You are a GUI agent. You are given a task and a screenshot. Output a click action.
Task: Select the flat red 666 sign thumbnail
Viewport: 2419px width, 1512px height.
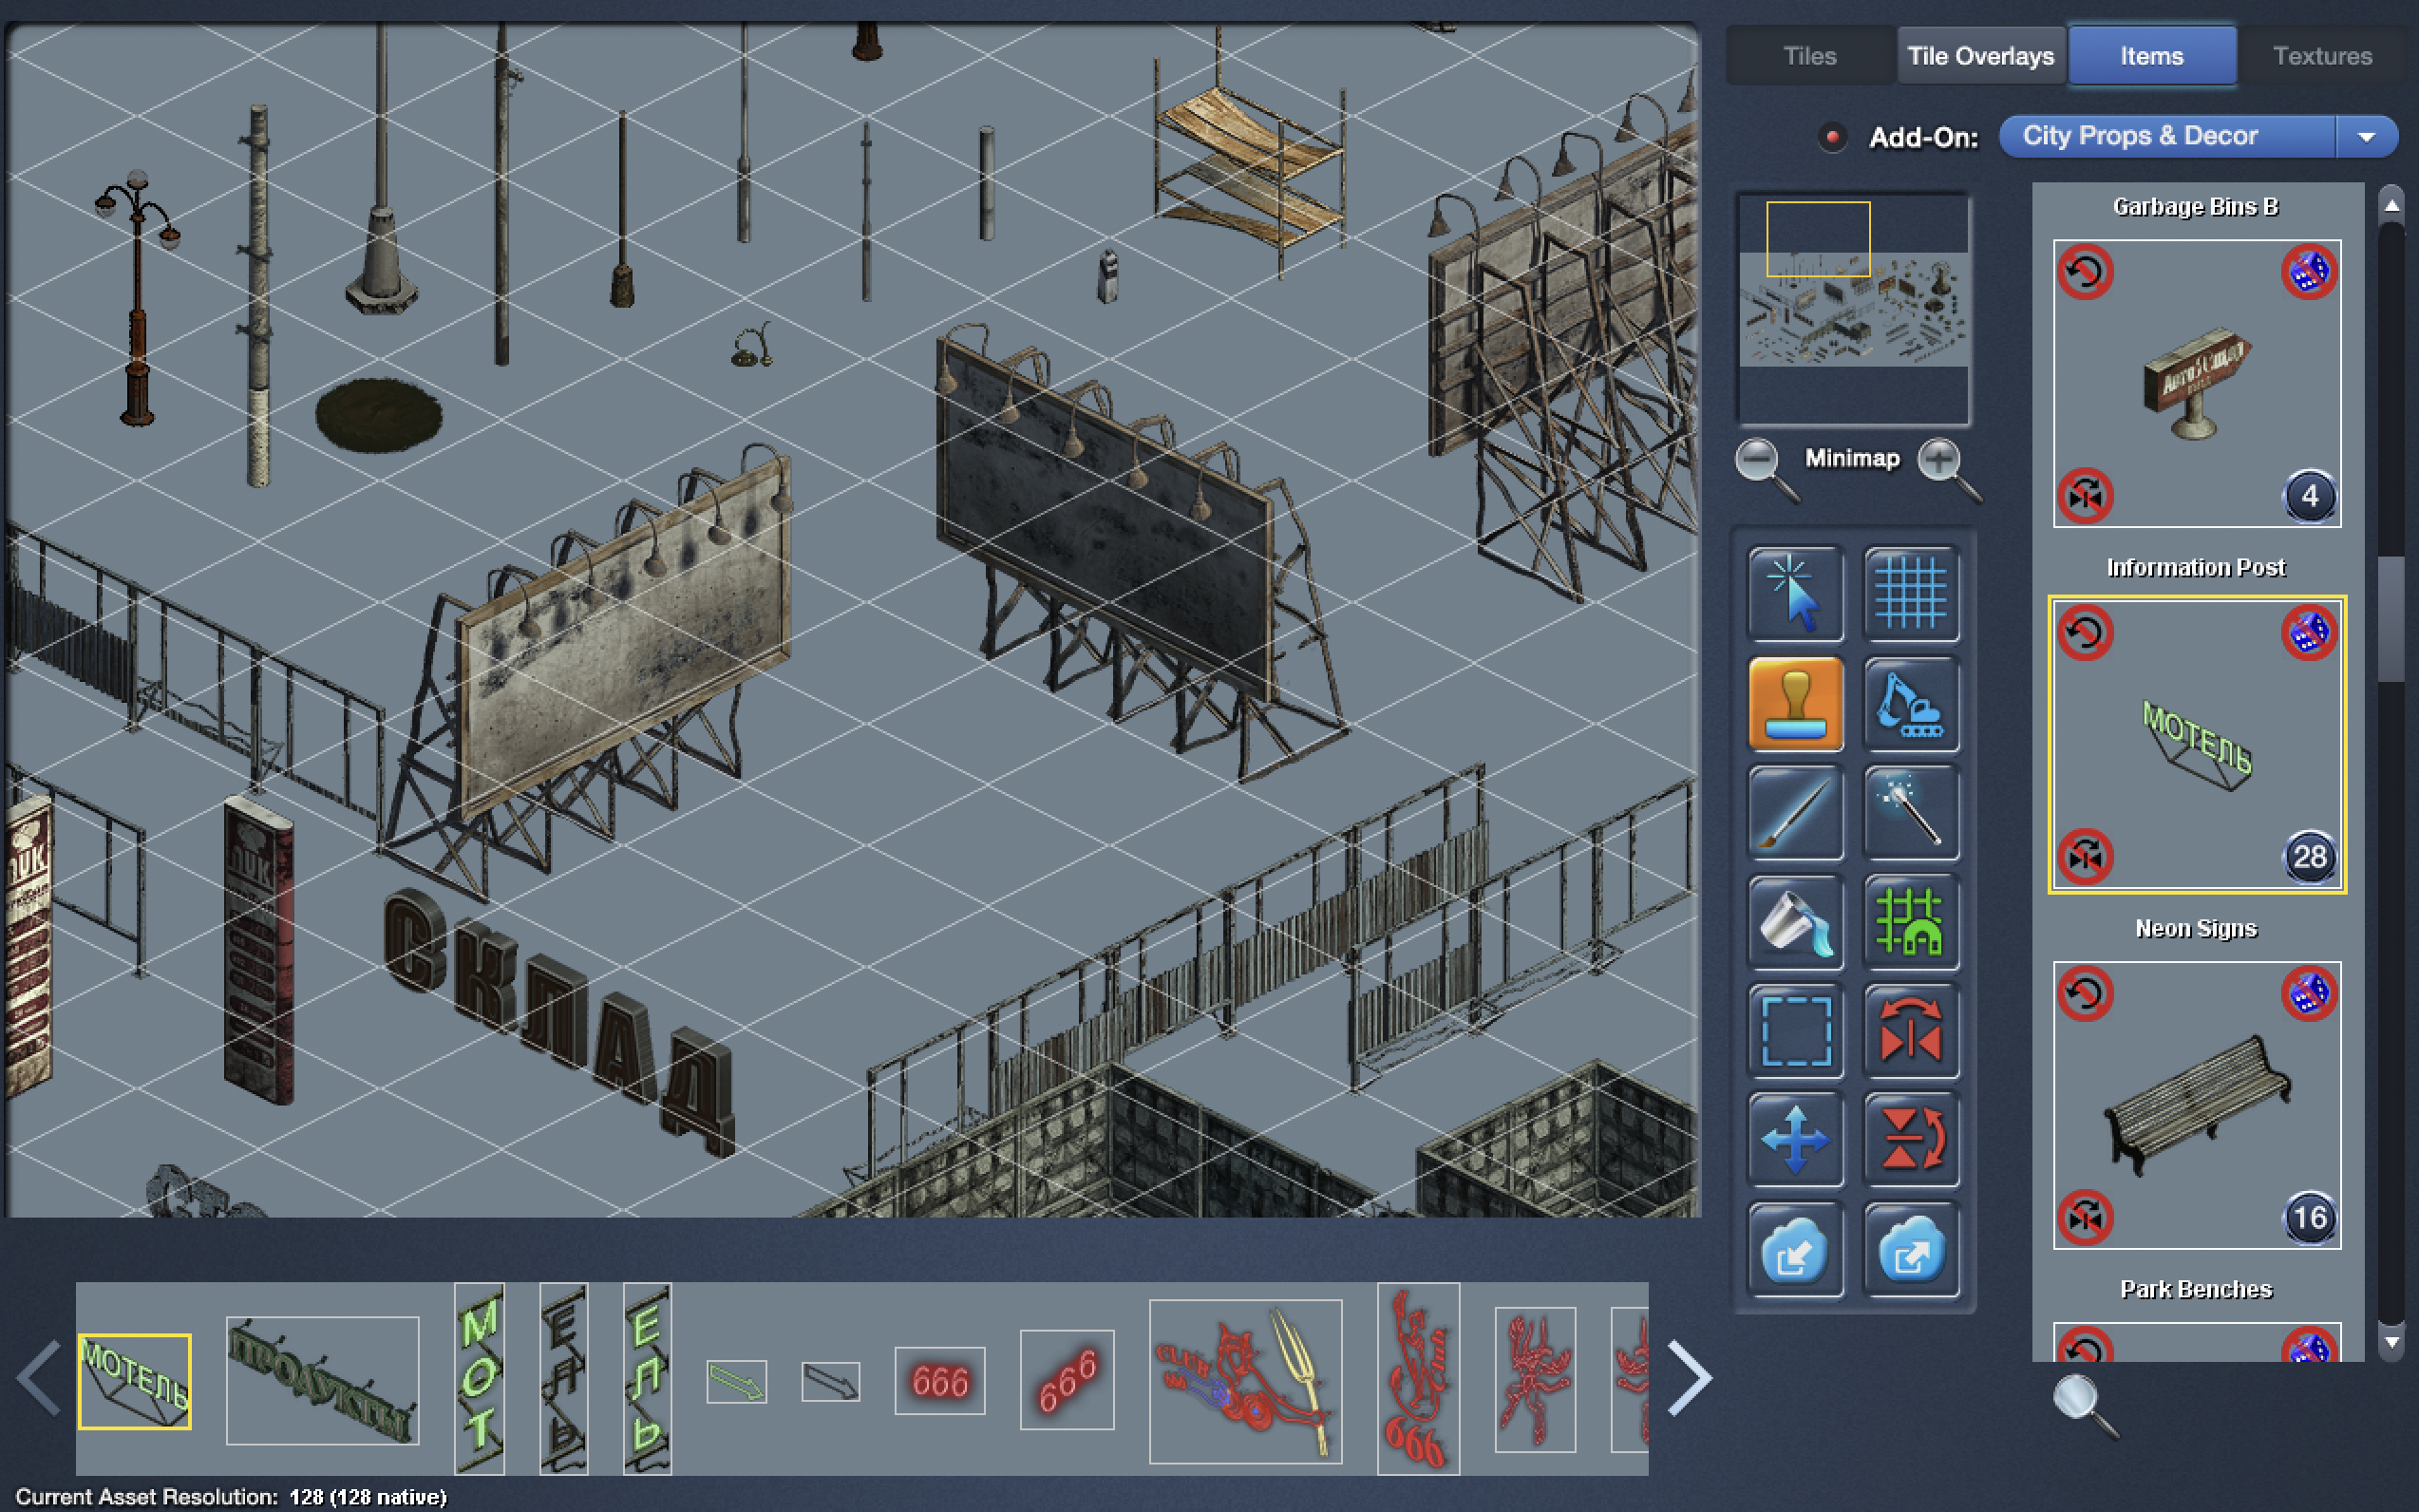(939, 1380)
